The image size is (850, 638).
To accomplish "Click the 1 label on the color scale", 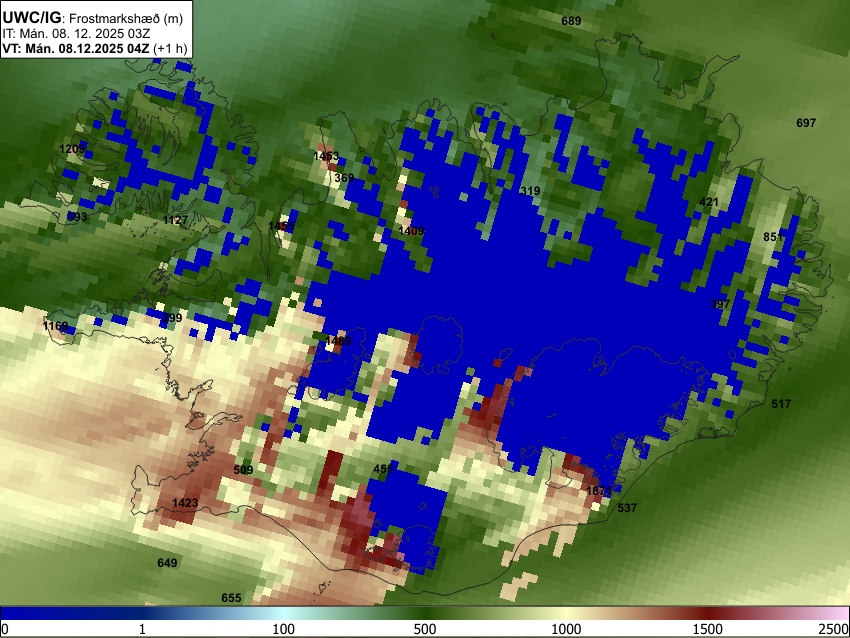I will click(x=142, y=629).
